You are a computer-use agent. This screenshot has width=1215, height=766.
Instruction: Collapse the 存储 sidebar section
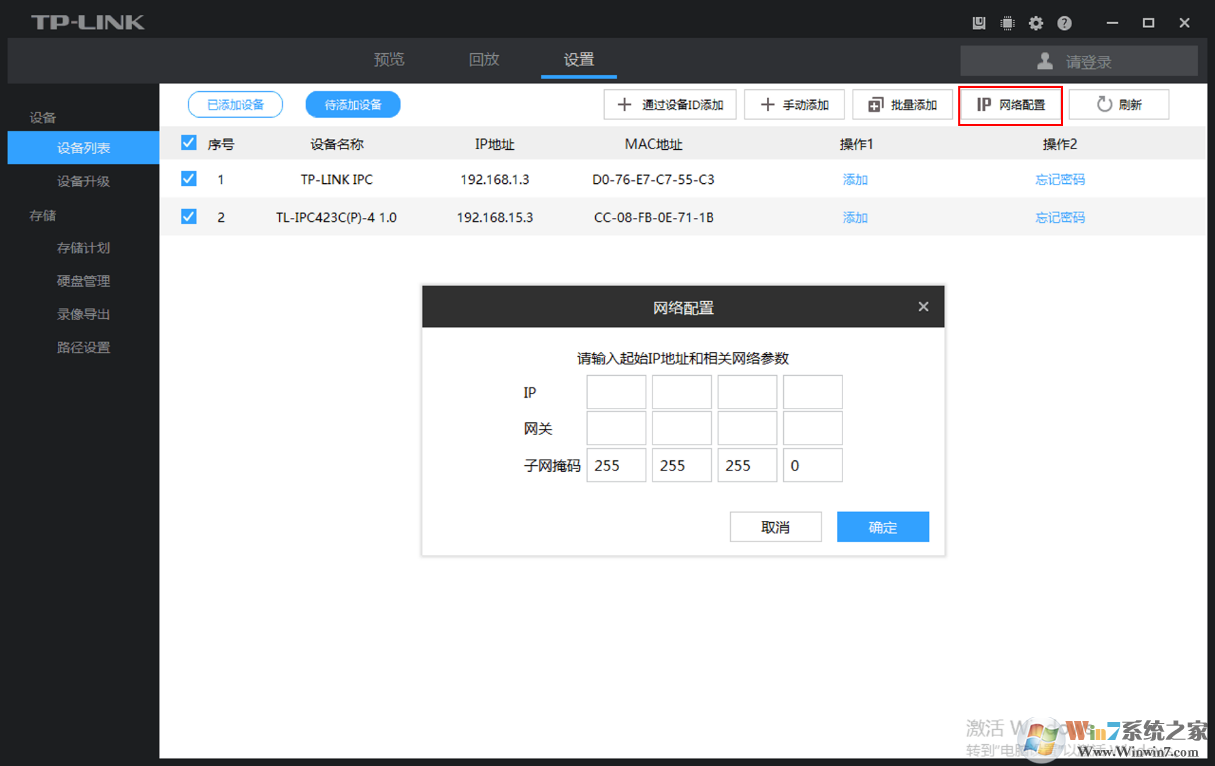tap(42, 214)
